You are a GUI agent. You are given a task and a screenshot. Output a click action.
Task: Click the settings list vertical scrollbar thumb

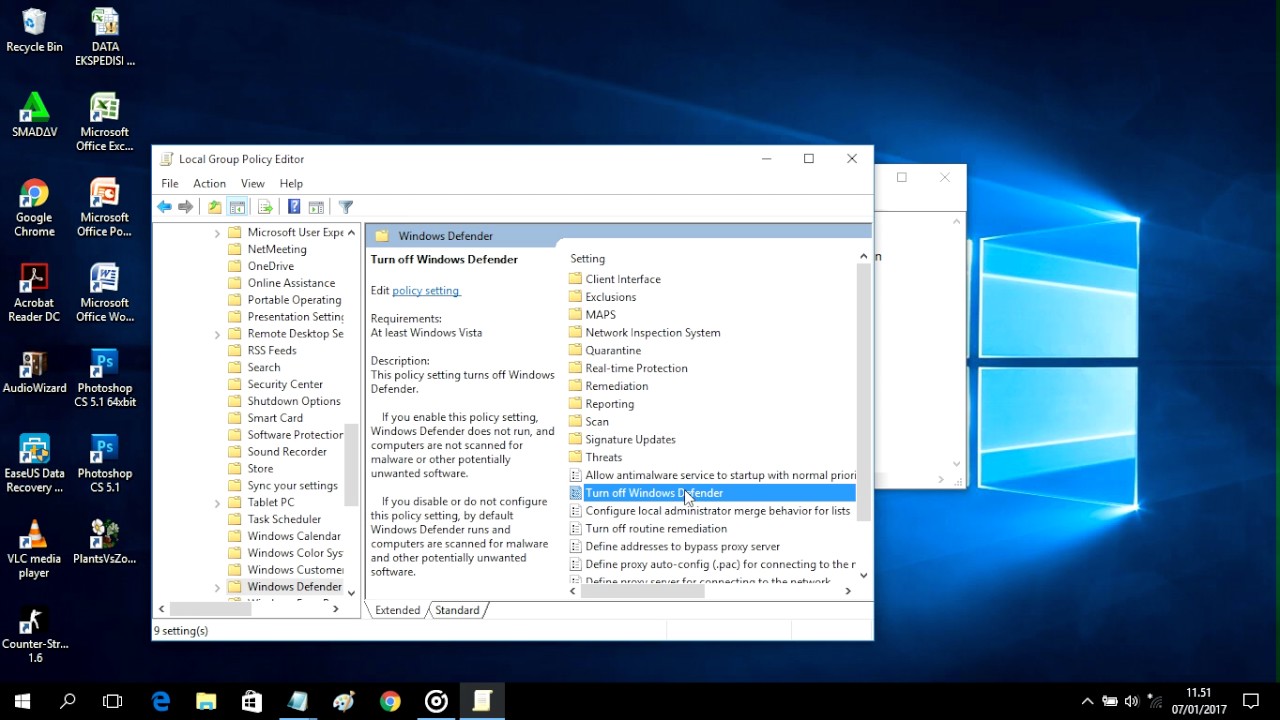coord(863,392)
